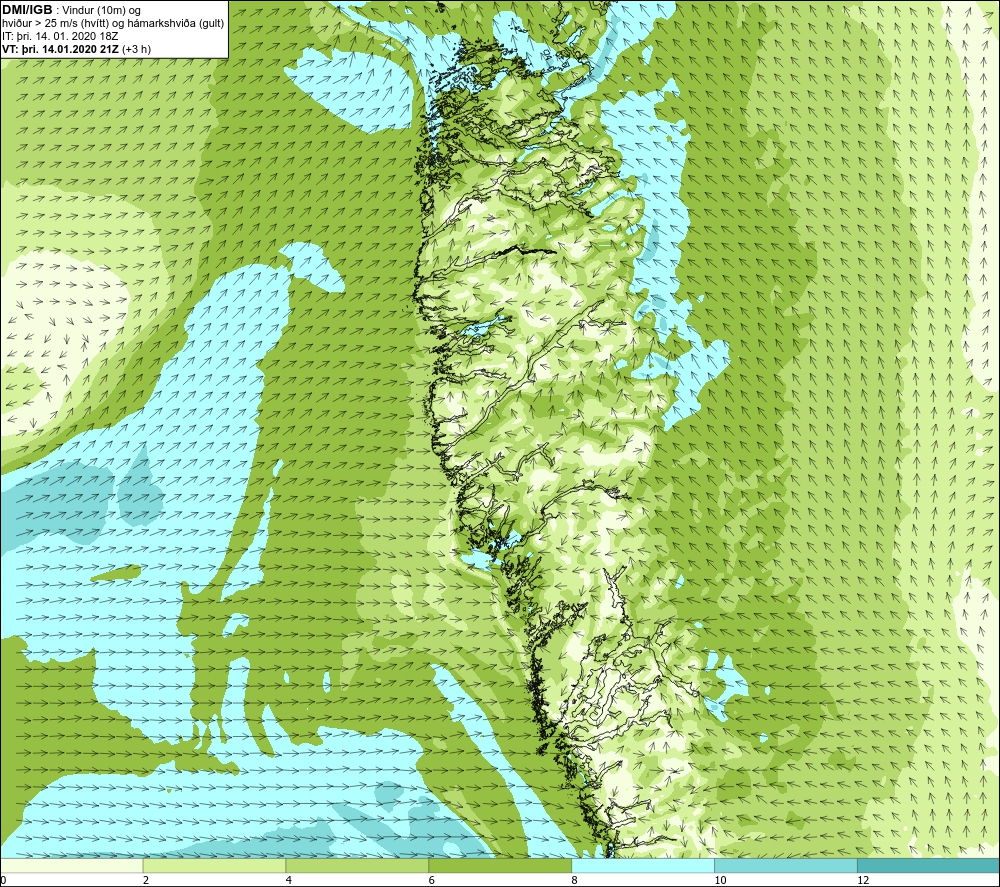Click the scale label '2'
Screen dimensions: 1000x887
146,881
